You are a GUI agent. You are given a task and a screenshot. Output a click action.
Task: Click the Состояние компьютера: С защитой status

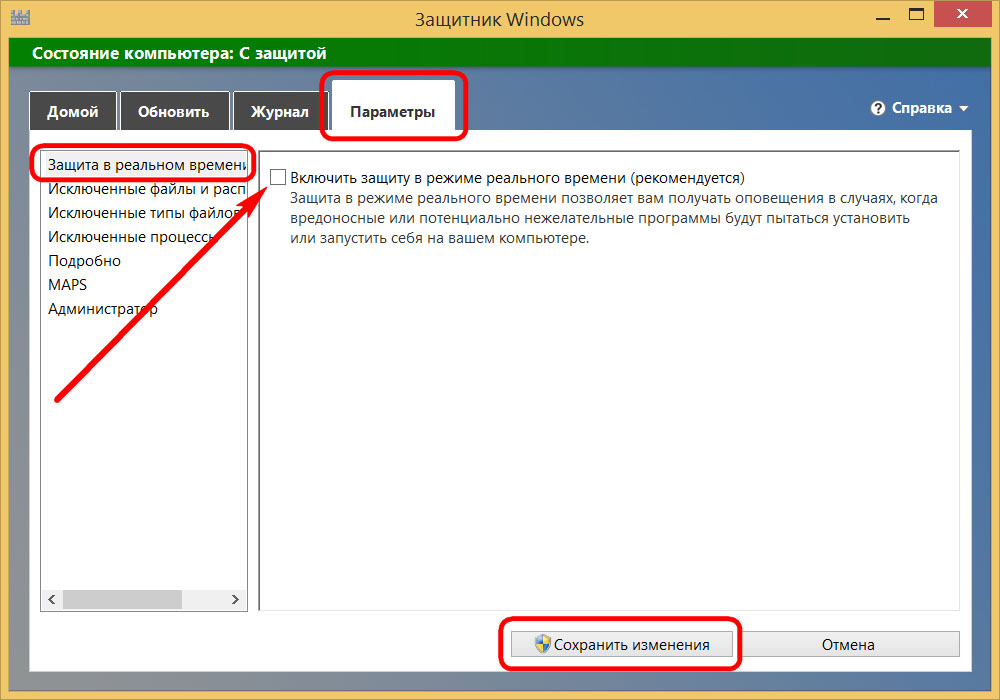click(x=179, y=53)
